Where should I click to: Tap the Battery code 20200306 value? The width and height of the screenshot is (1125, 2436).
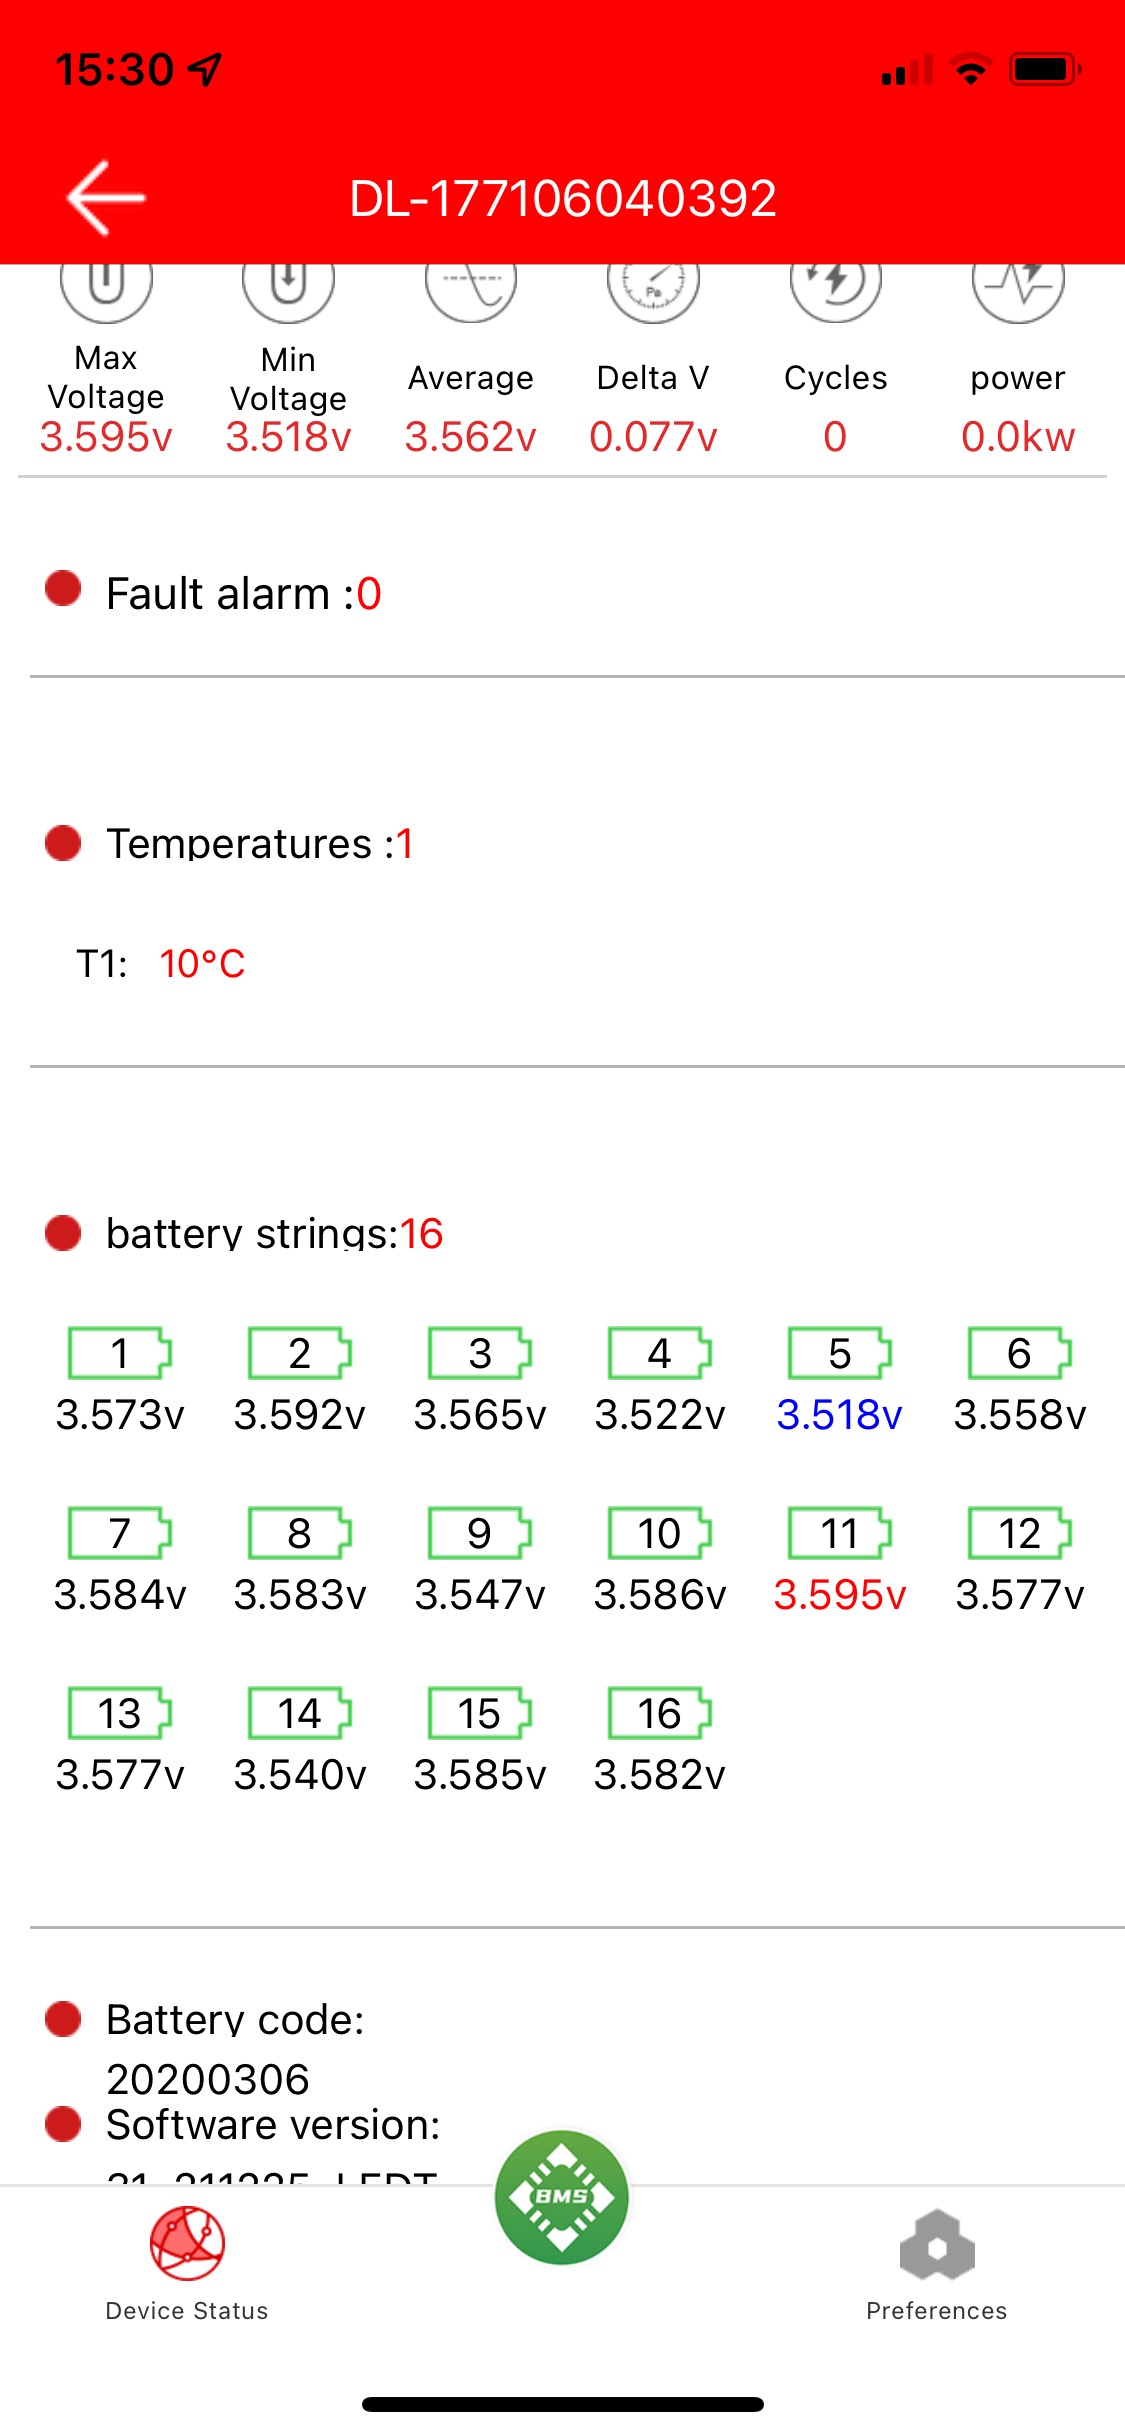[208, 2079]
